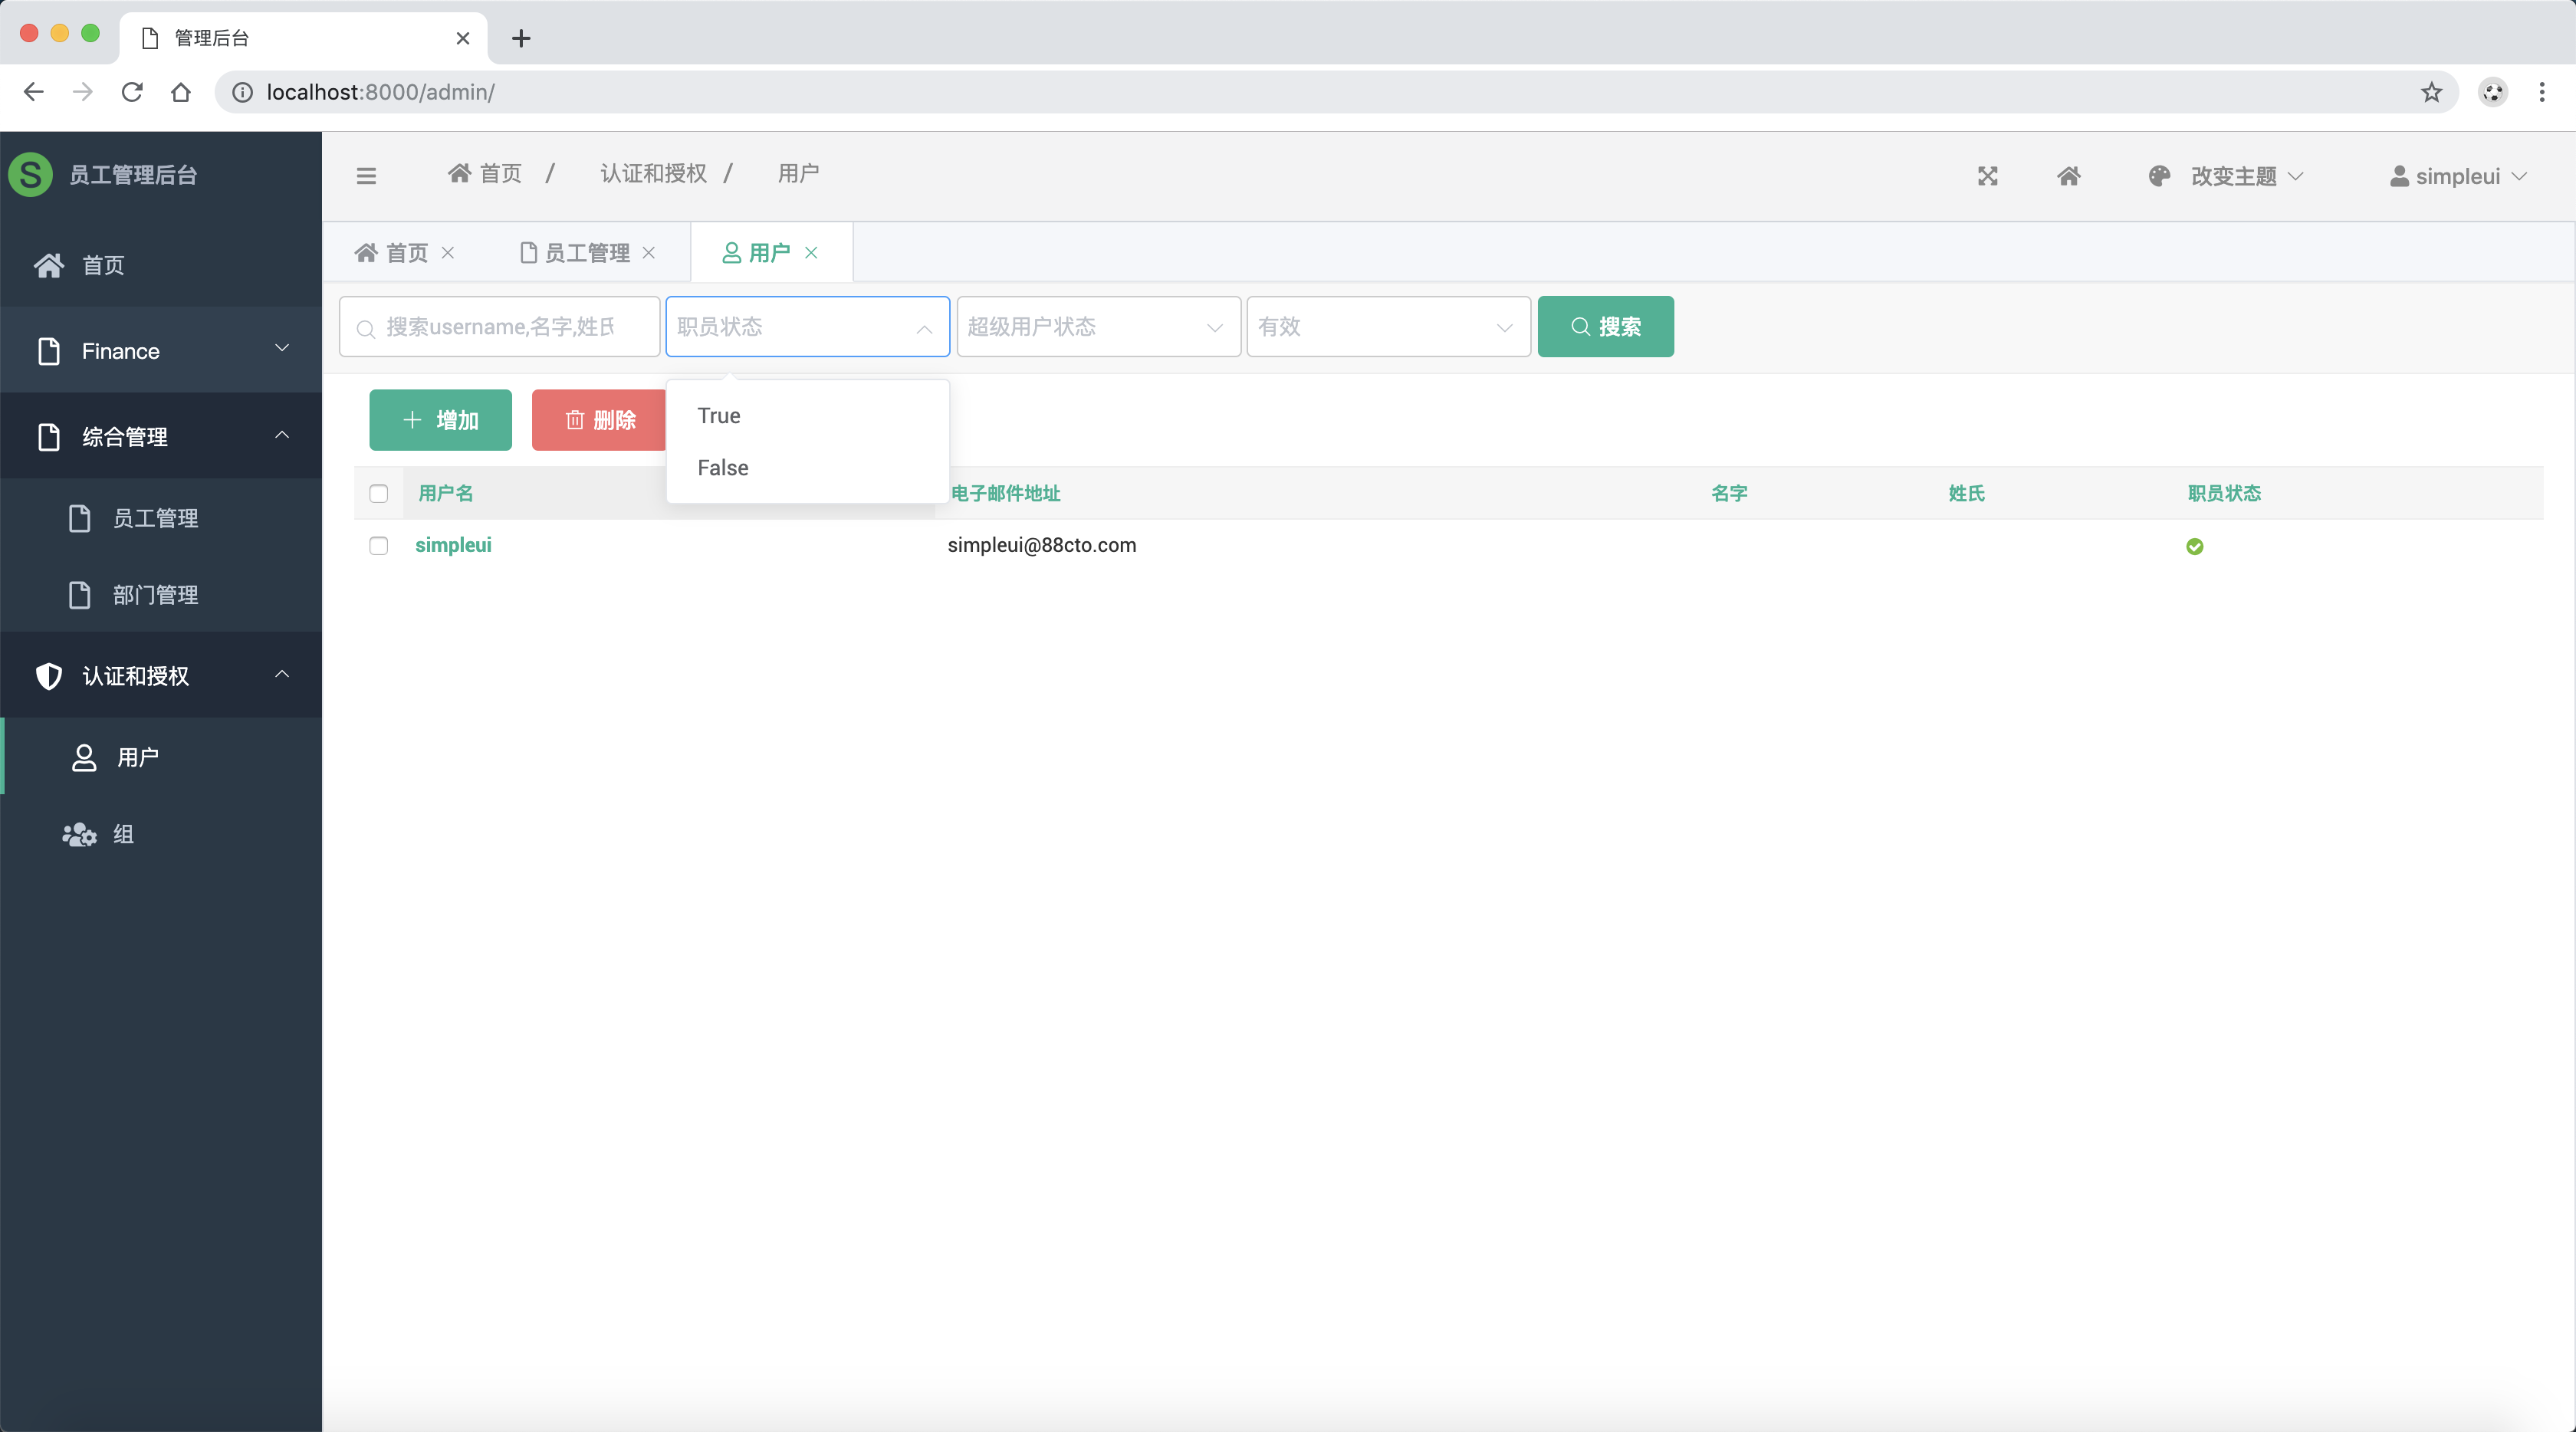The width and height of the screenshot is (2576, 1432).
Task: Click the fullscreen expand icon
Action: (x=1987, y=176)
